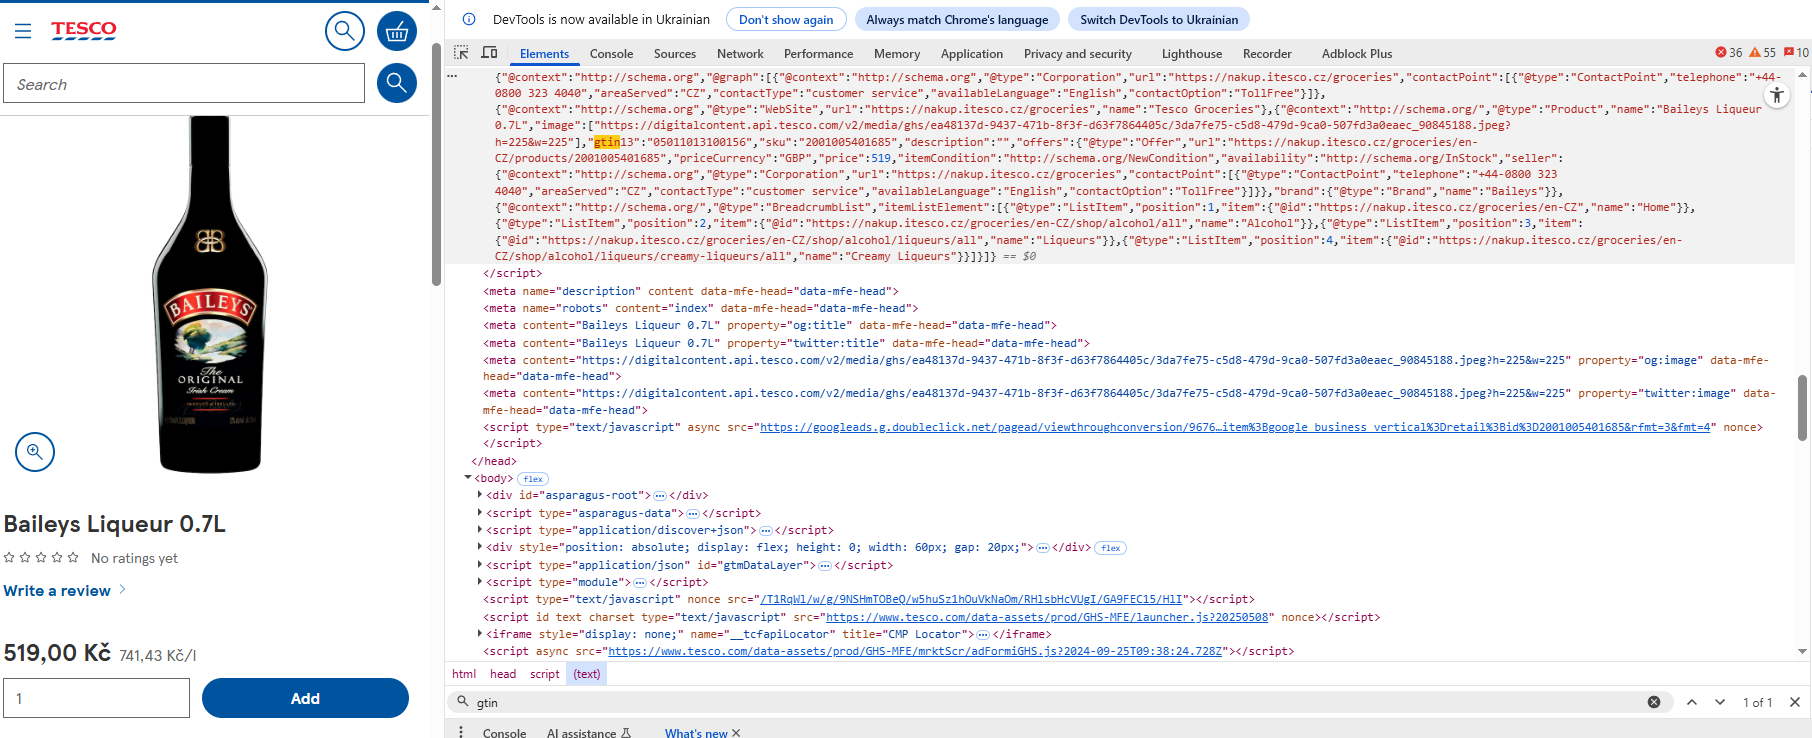This screenshot has height=738, width=1812.
Task: Click the accessibility tree toggle button
Action: click(x=1777, y=96)
